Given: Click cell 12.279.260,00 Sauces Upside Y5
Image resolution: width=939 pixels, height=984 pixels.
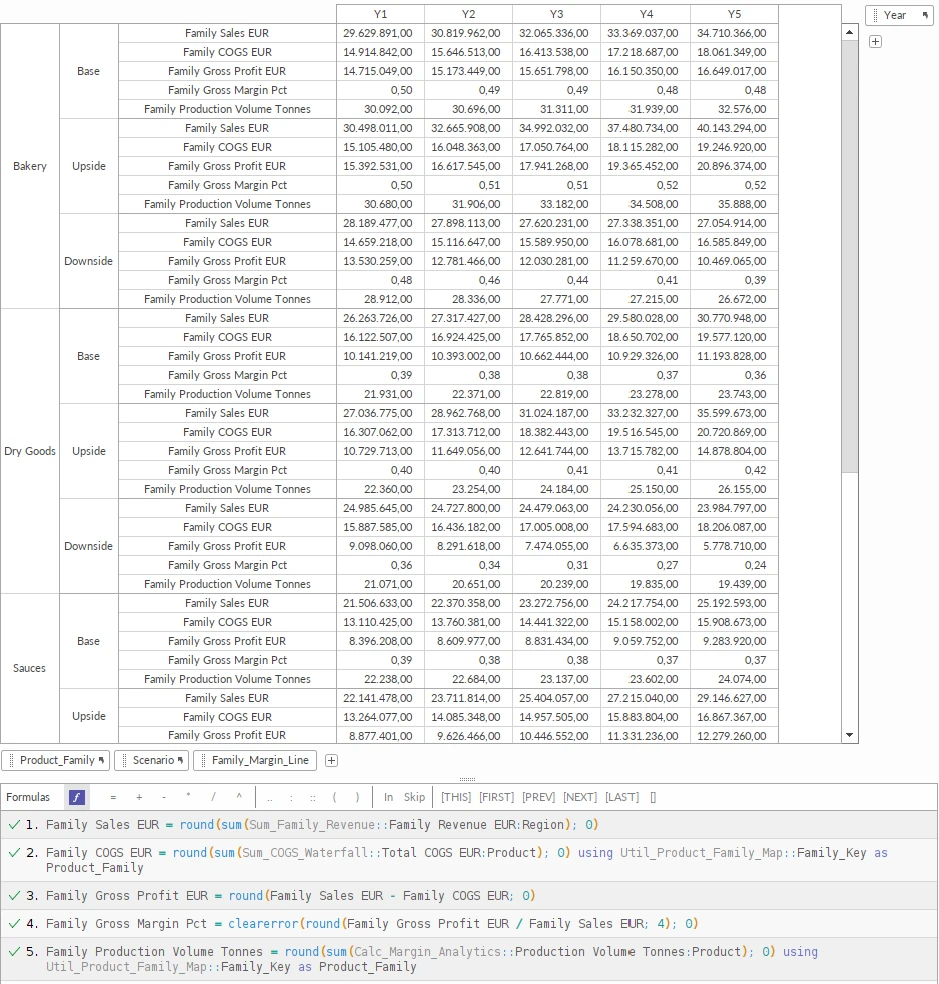Looking at the screenshot, I should tap(734, 735).
